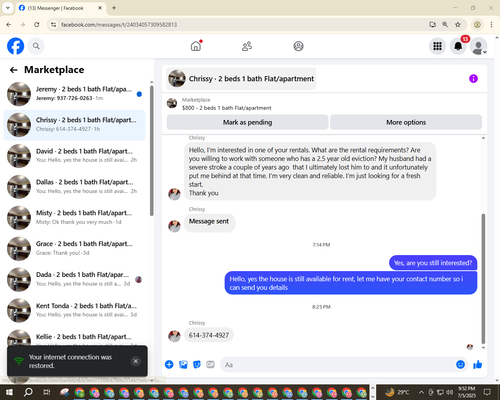The height and width of the screenshot is (400, 500).
Task: Click the message input field Aa
Action: (x=337, y=365)
